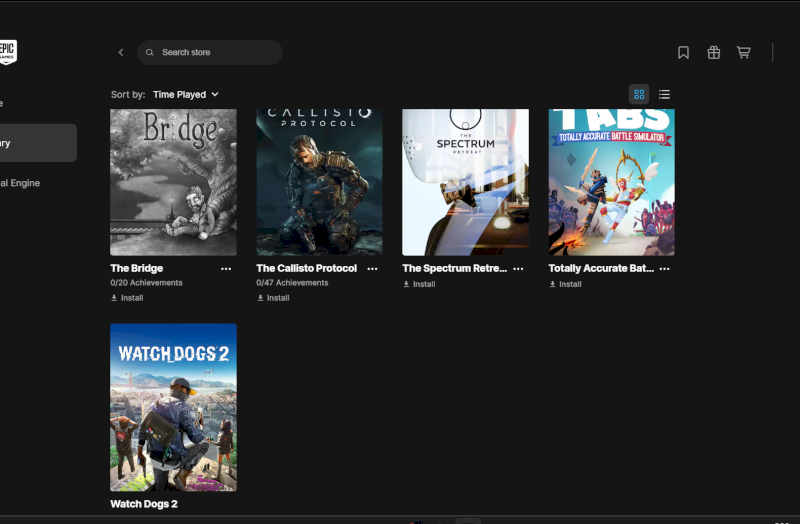Install The Callisto Protocol
800x524 pixels.
[x=273, y=298]
